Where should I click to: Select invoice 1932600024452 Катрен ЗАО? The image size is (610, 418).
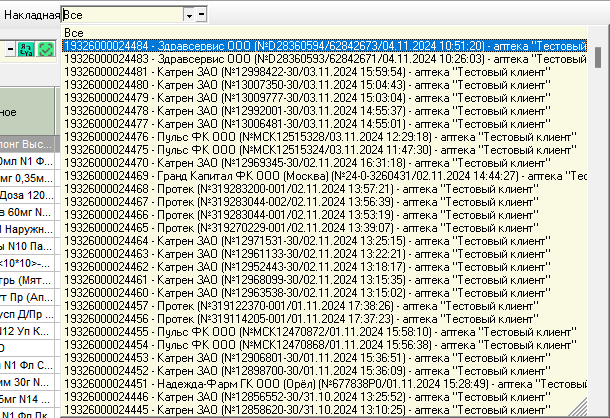click(x=324, y=371)
